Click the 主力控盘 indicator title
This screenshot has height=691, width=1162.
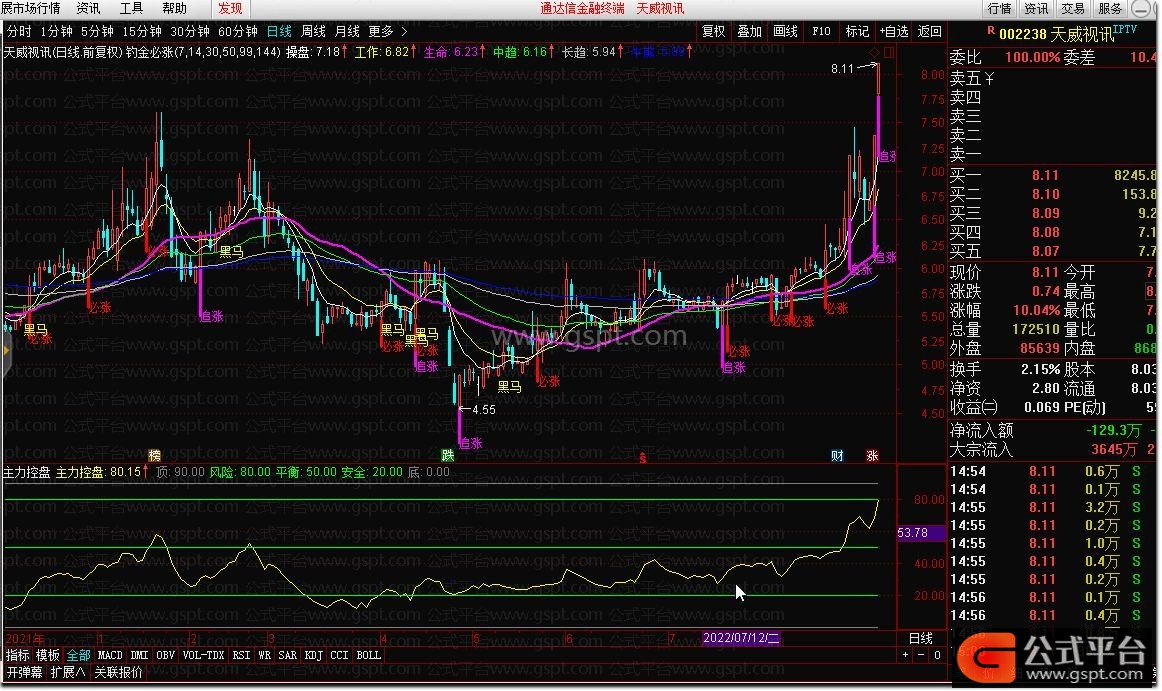(x=27, y=472)
